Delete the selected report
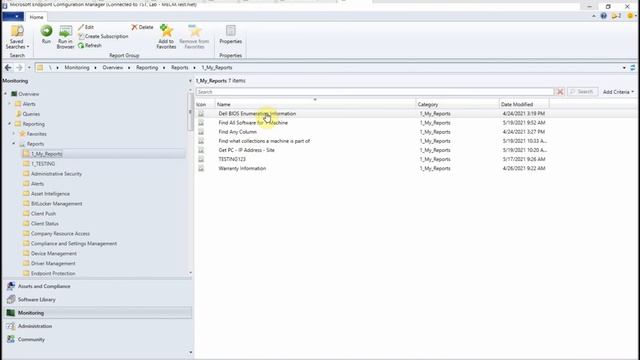 pos(142,27)
